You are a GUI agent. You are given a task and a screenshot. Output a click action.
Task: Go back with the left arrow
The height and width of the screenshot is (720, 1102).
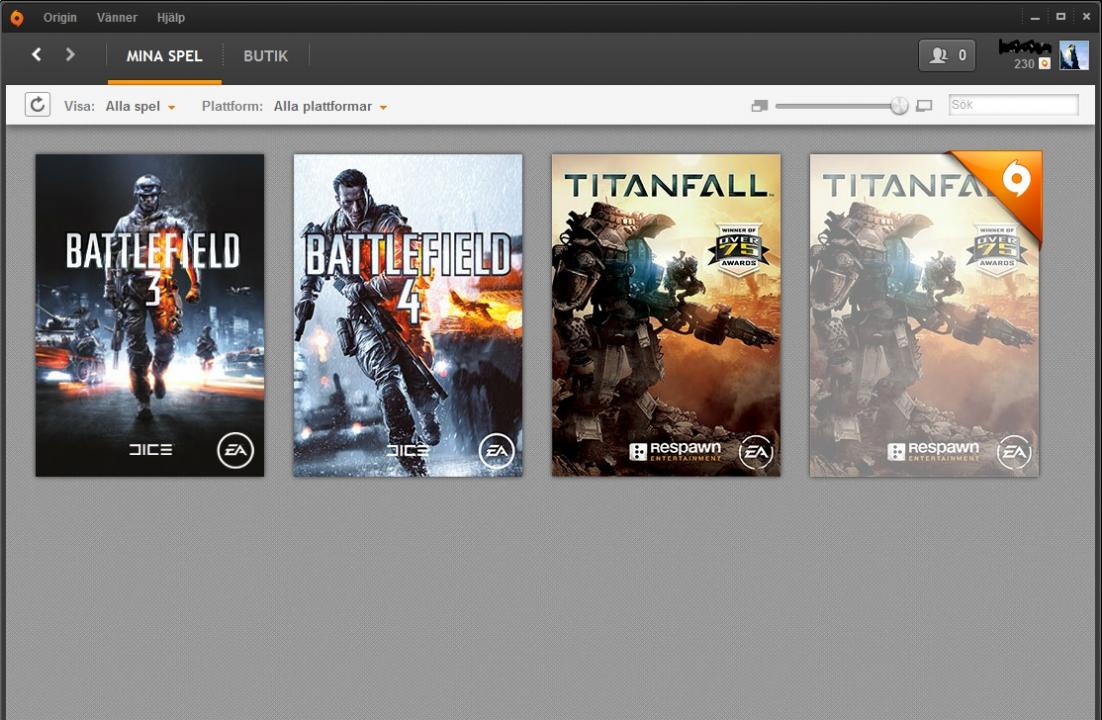tap(37, 55)
